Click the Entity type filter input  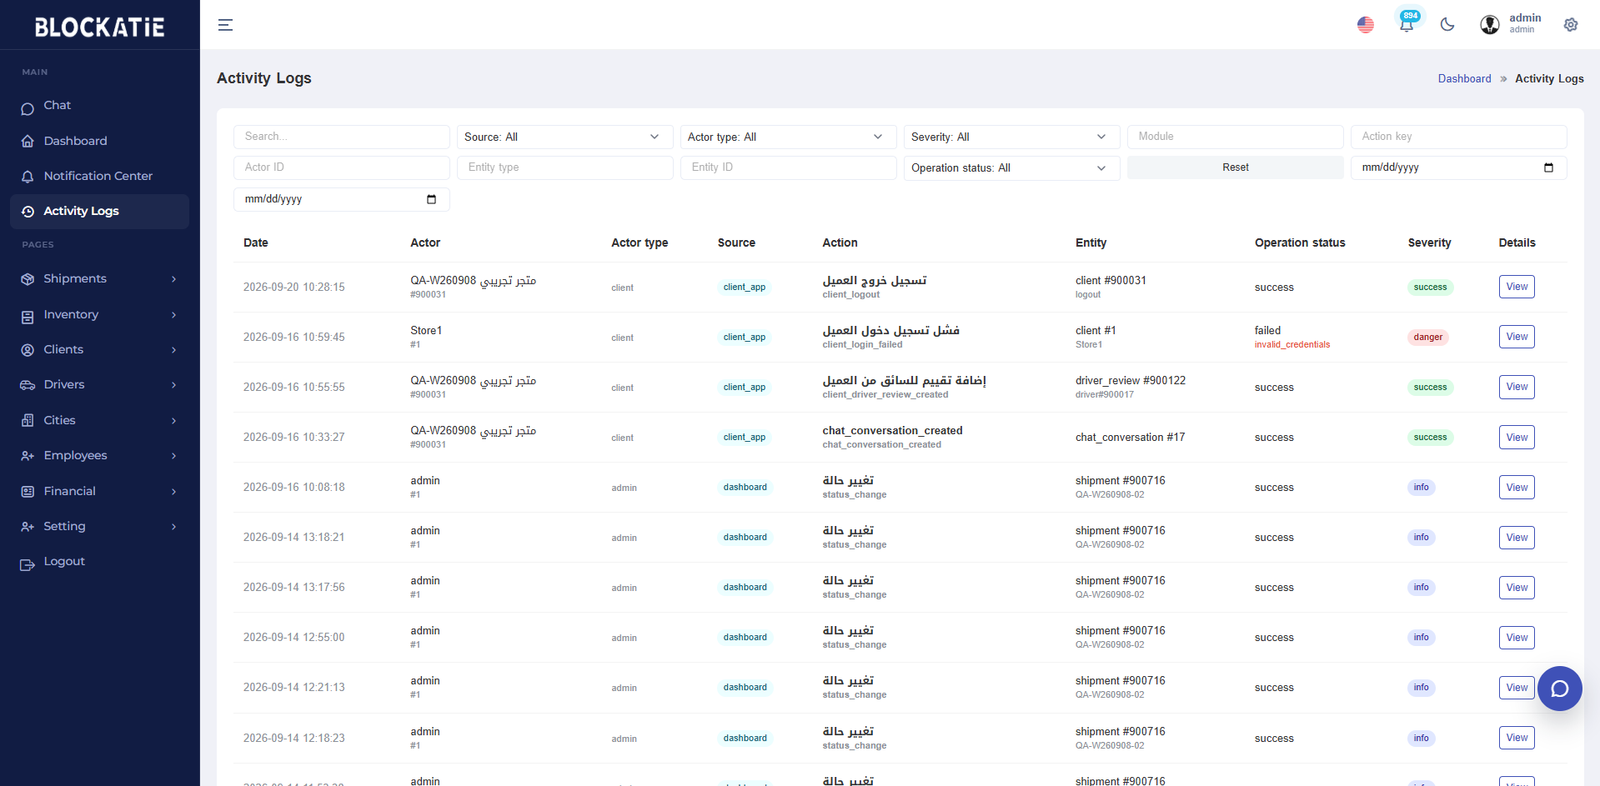click(565, 168)
